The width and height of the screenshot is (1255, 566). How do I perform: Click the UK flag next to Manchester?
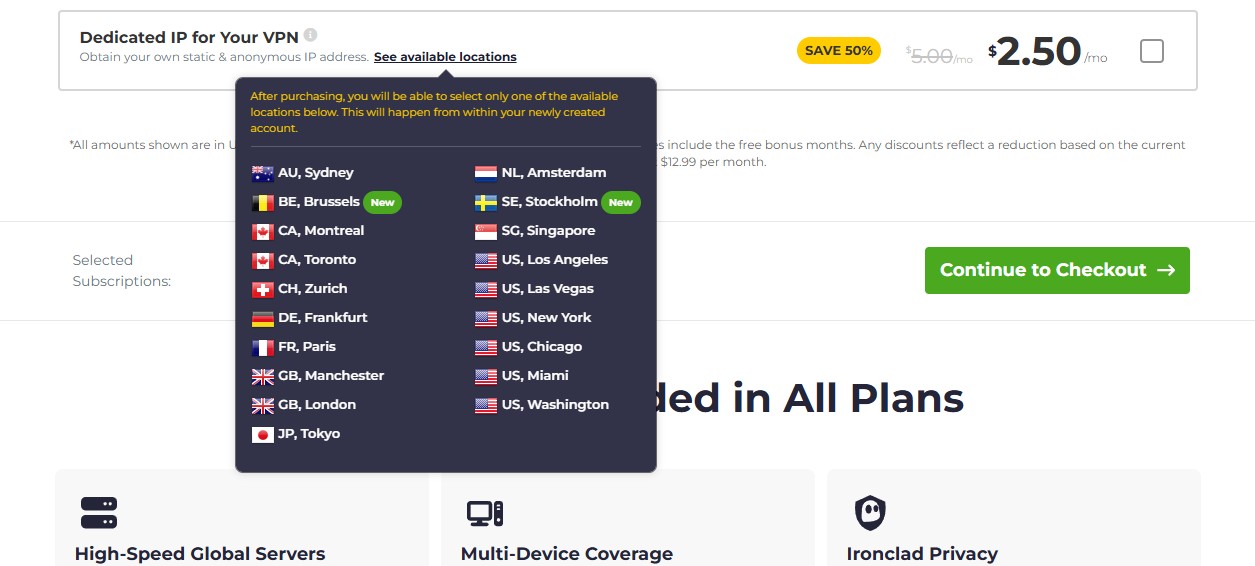pyautogui.click(x=263, y=376)
